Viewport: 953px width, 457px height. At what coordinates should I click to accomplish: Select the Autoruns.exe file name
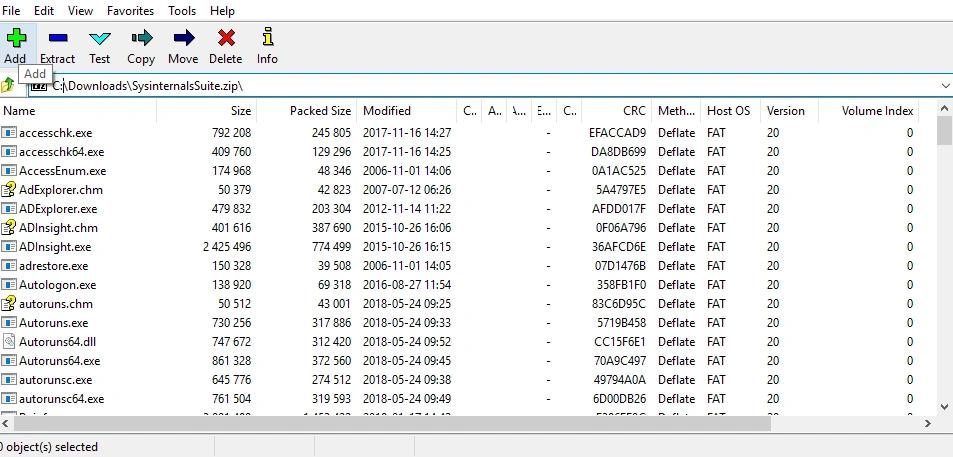pyautogui.click(x=53, y=323)
